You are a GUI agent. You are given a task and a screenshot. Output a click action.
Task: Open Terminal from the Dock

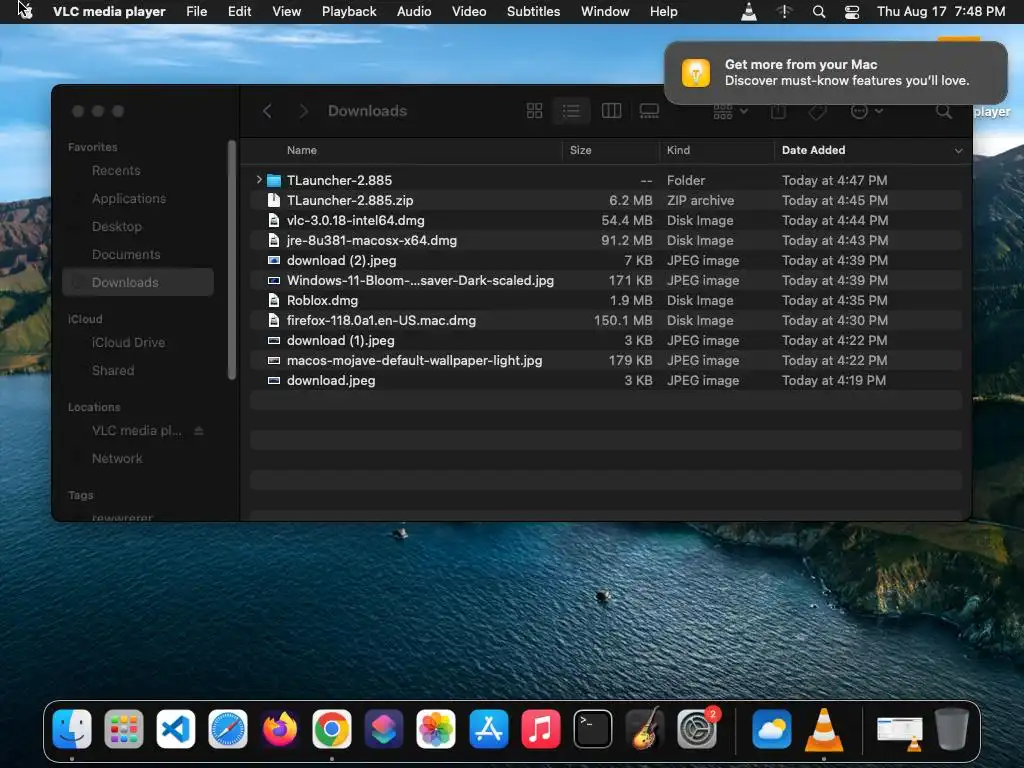click(x=592, y=728)
